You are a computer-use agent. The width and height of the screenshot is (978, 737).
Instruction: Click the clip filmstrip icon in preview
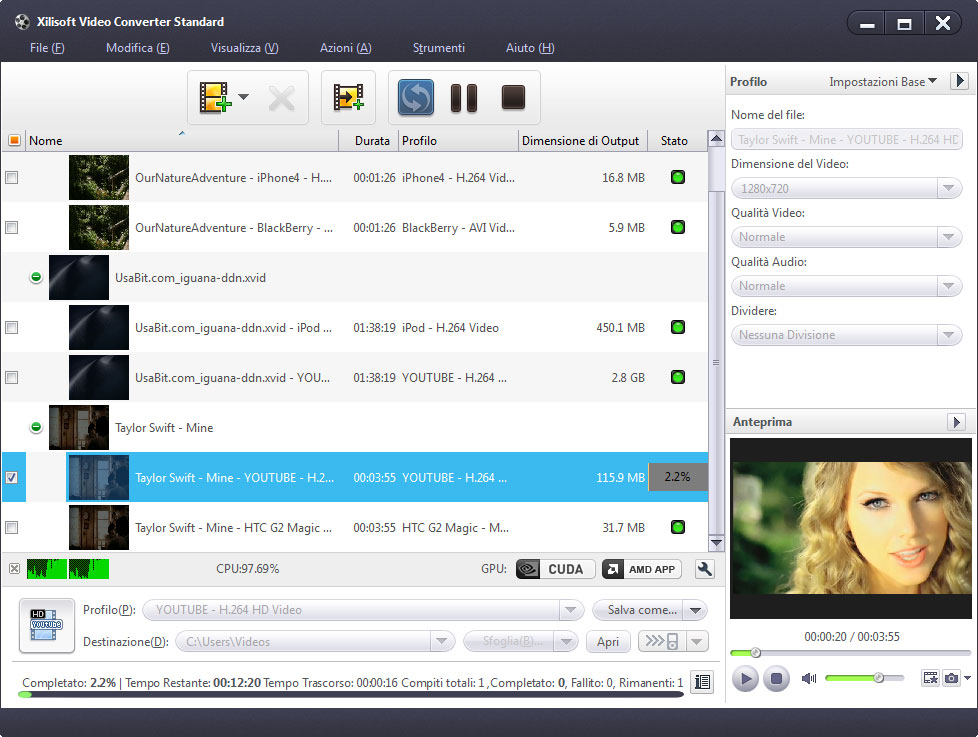931,678
